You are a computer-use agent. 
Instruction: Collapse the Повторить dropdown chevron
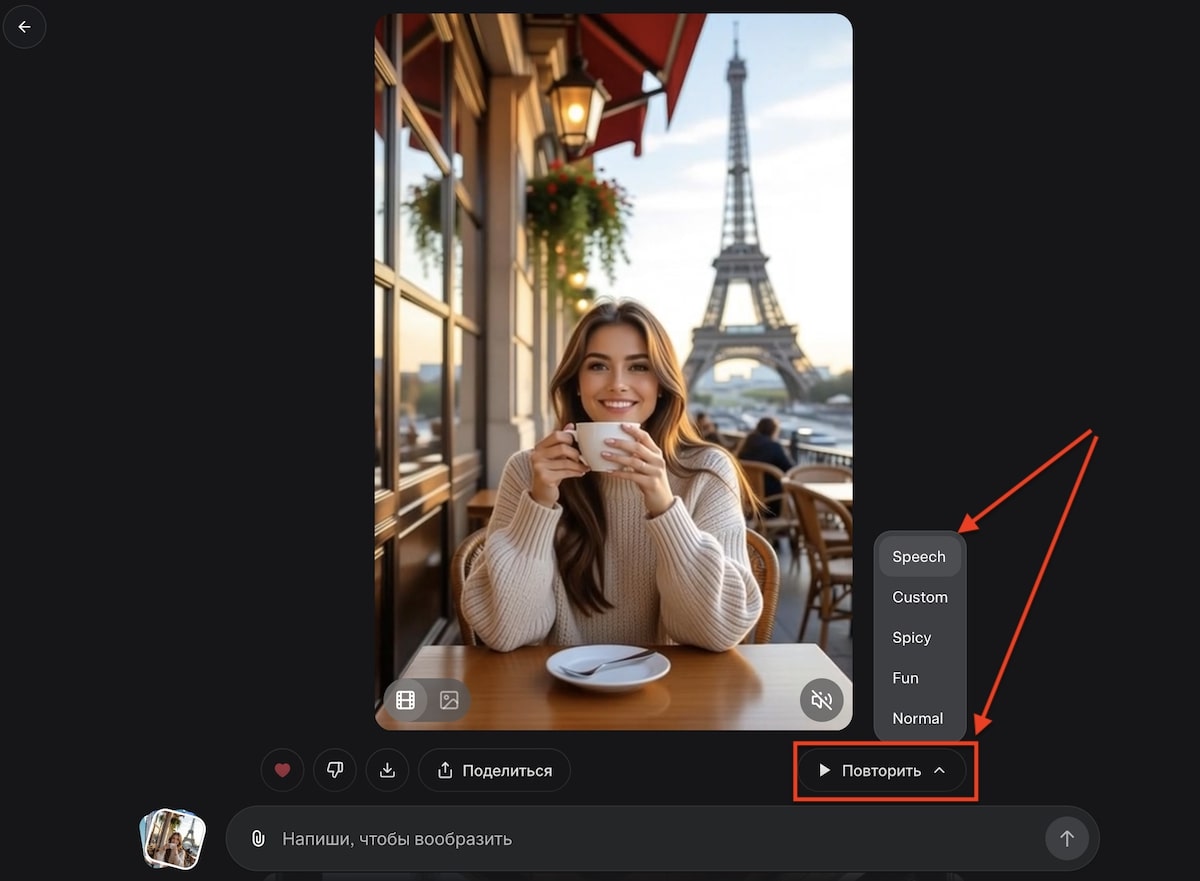939,770
